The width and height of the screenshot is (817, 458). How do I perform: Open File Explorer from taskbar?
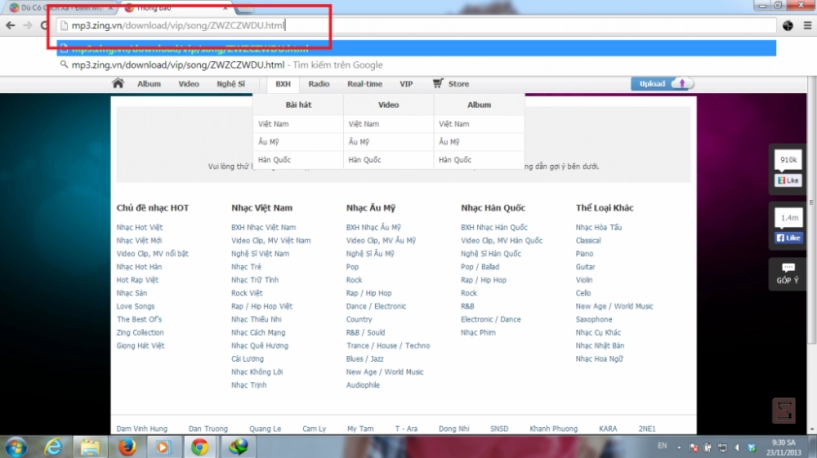coord(90,447)
